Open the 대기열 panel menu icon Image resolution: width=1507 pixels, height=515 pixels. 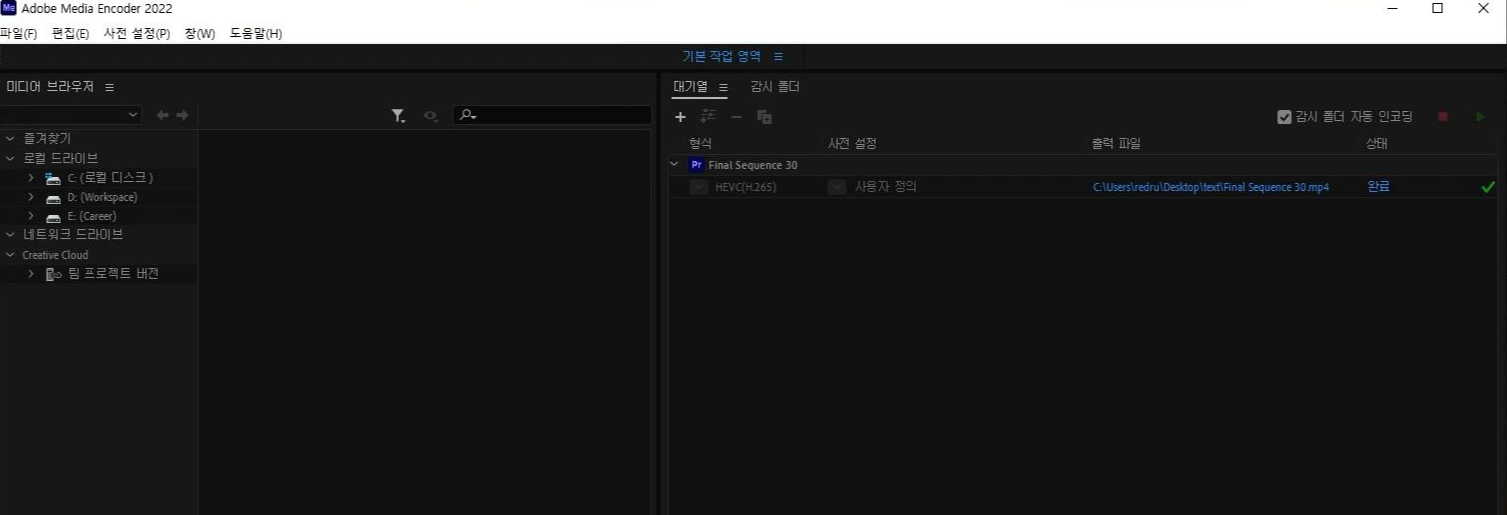[723, 87]
